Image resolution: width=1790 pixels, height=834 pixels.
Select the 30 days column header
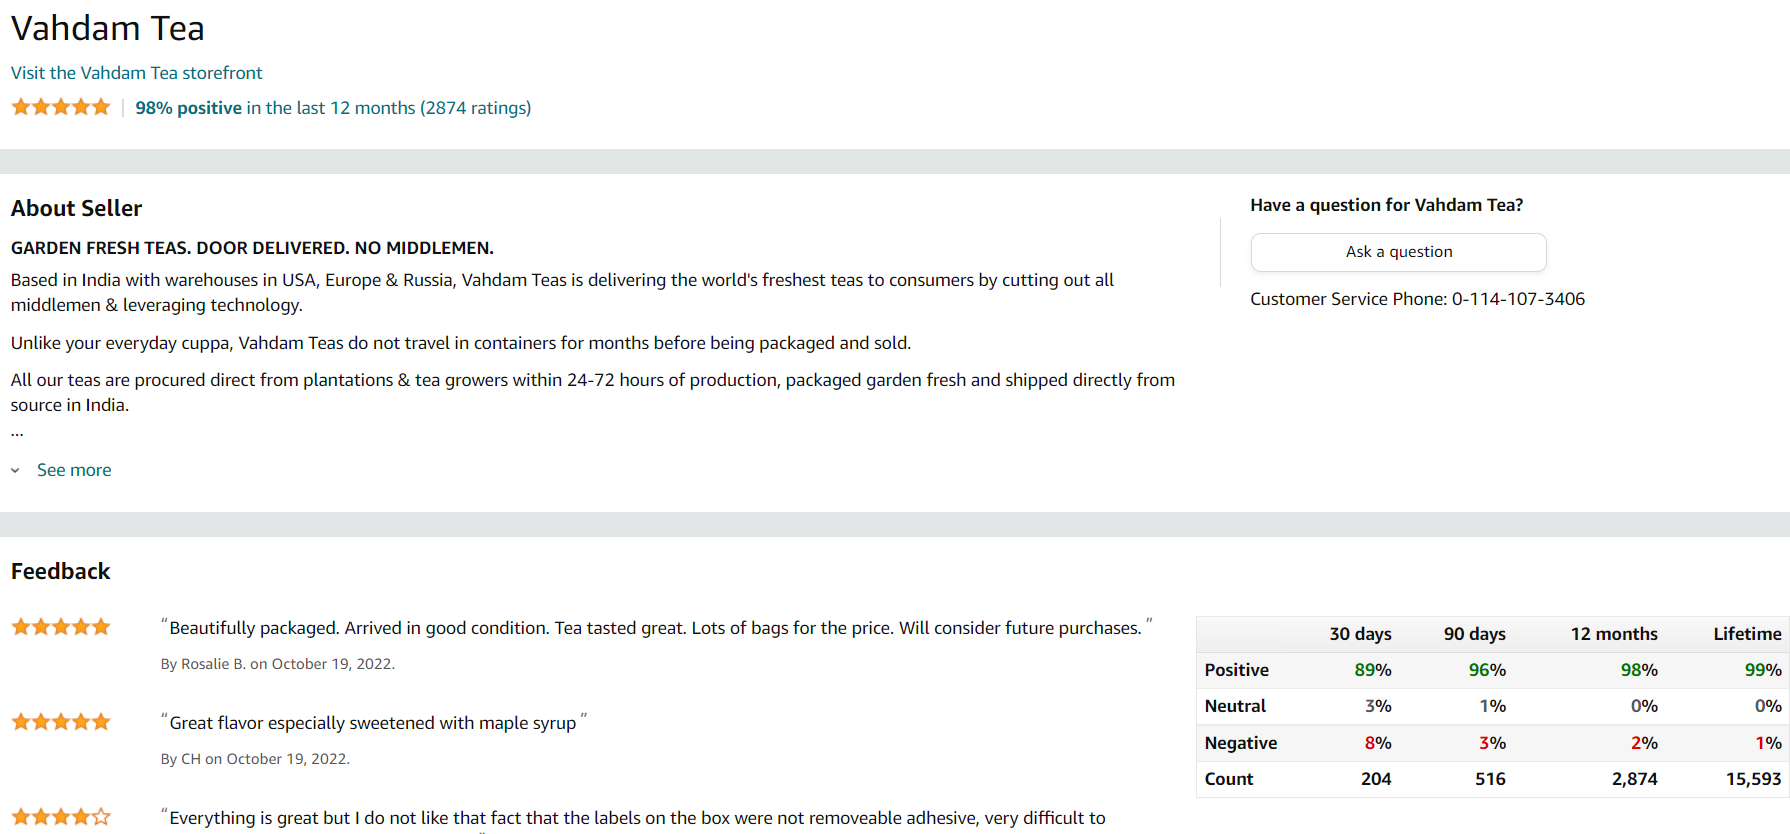1360,634
